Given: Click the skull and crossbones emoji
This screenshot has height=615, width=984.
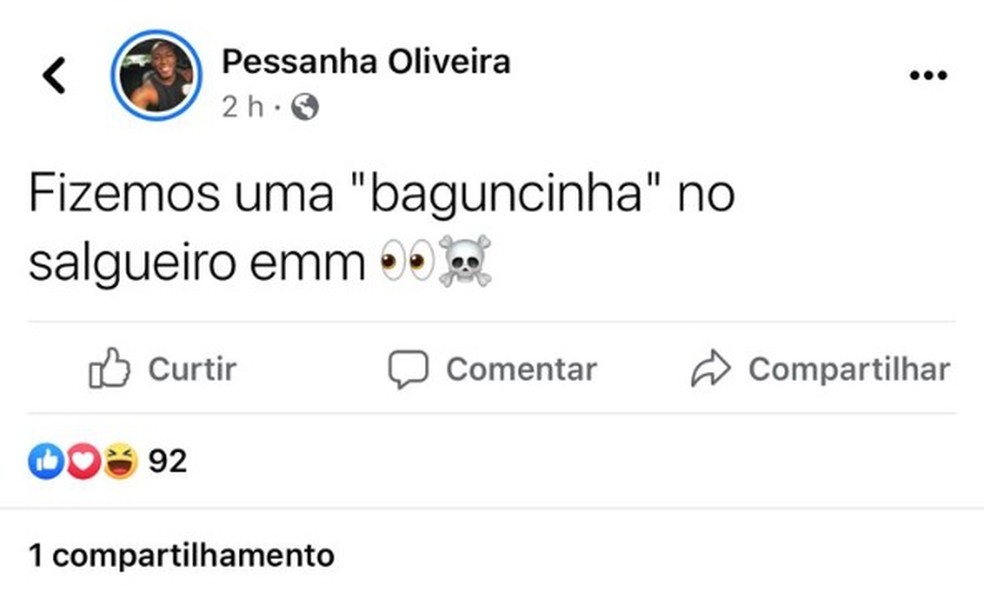Looking at the screenshot, I should click(x=465, y=263).
